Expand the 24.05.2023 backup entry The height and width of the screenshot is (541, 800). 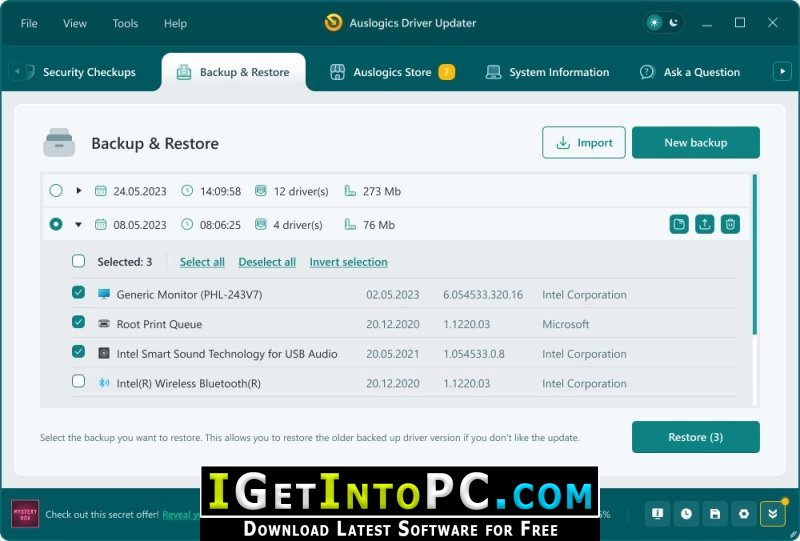tap(79, 190)
